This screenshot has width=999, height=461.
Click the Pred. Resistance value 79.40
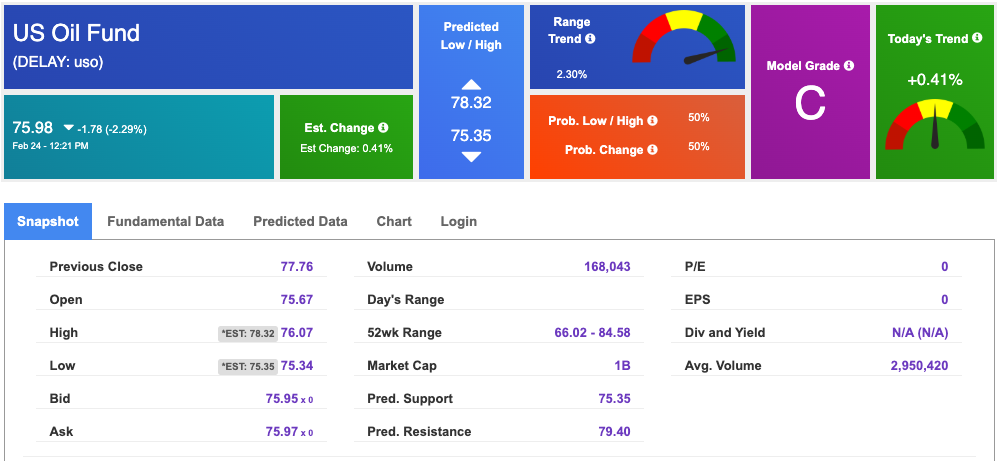[x=615, y=432]
